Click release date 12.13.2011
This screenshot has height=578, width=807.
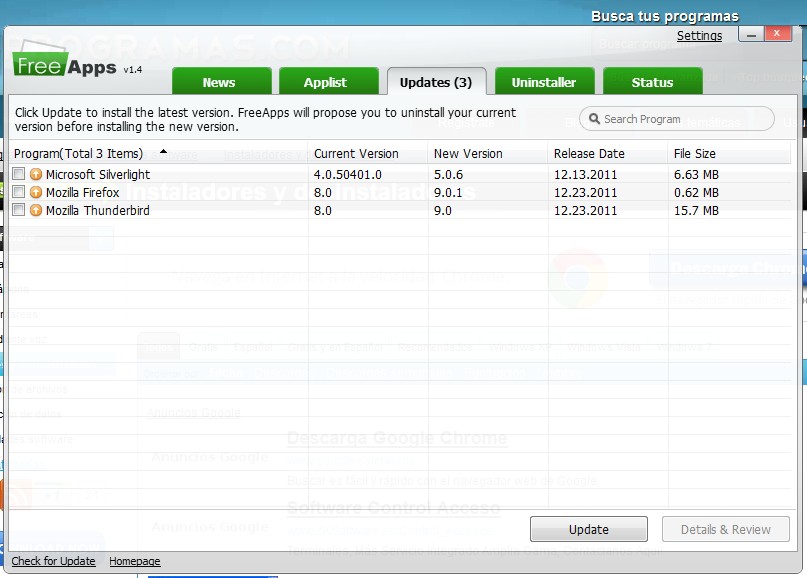(x=585, y=174)
